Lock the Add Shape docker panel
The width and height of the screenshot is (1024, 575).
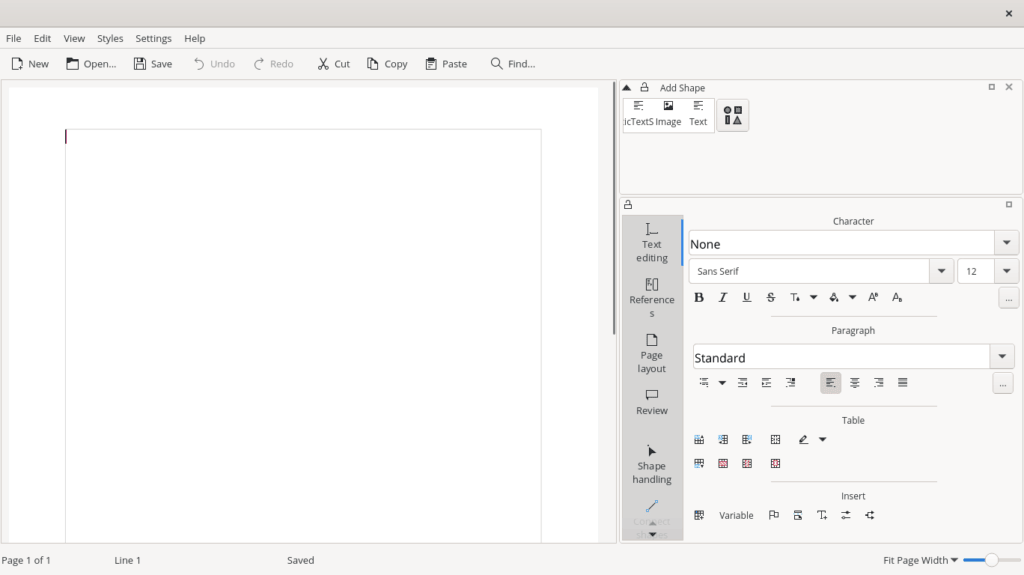645,88
